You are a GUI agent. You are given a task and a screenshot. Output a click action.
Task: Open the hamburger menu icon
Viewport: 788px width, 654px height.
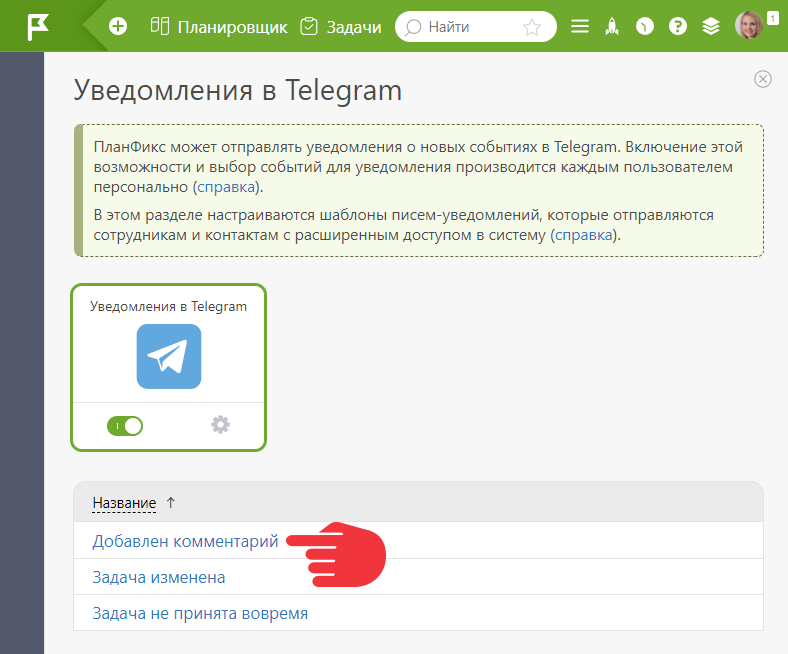click(x=579, y=26)
